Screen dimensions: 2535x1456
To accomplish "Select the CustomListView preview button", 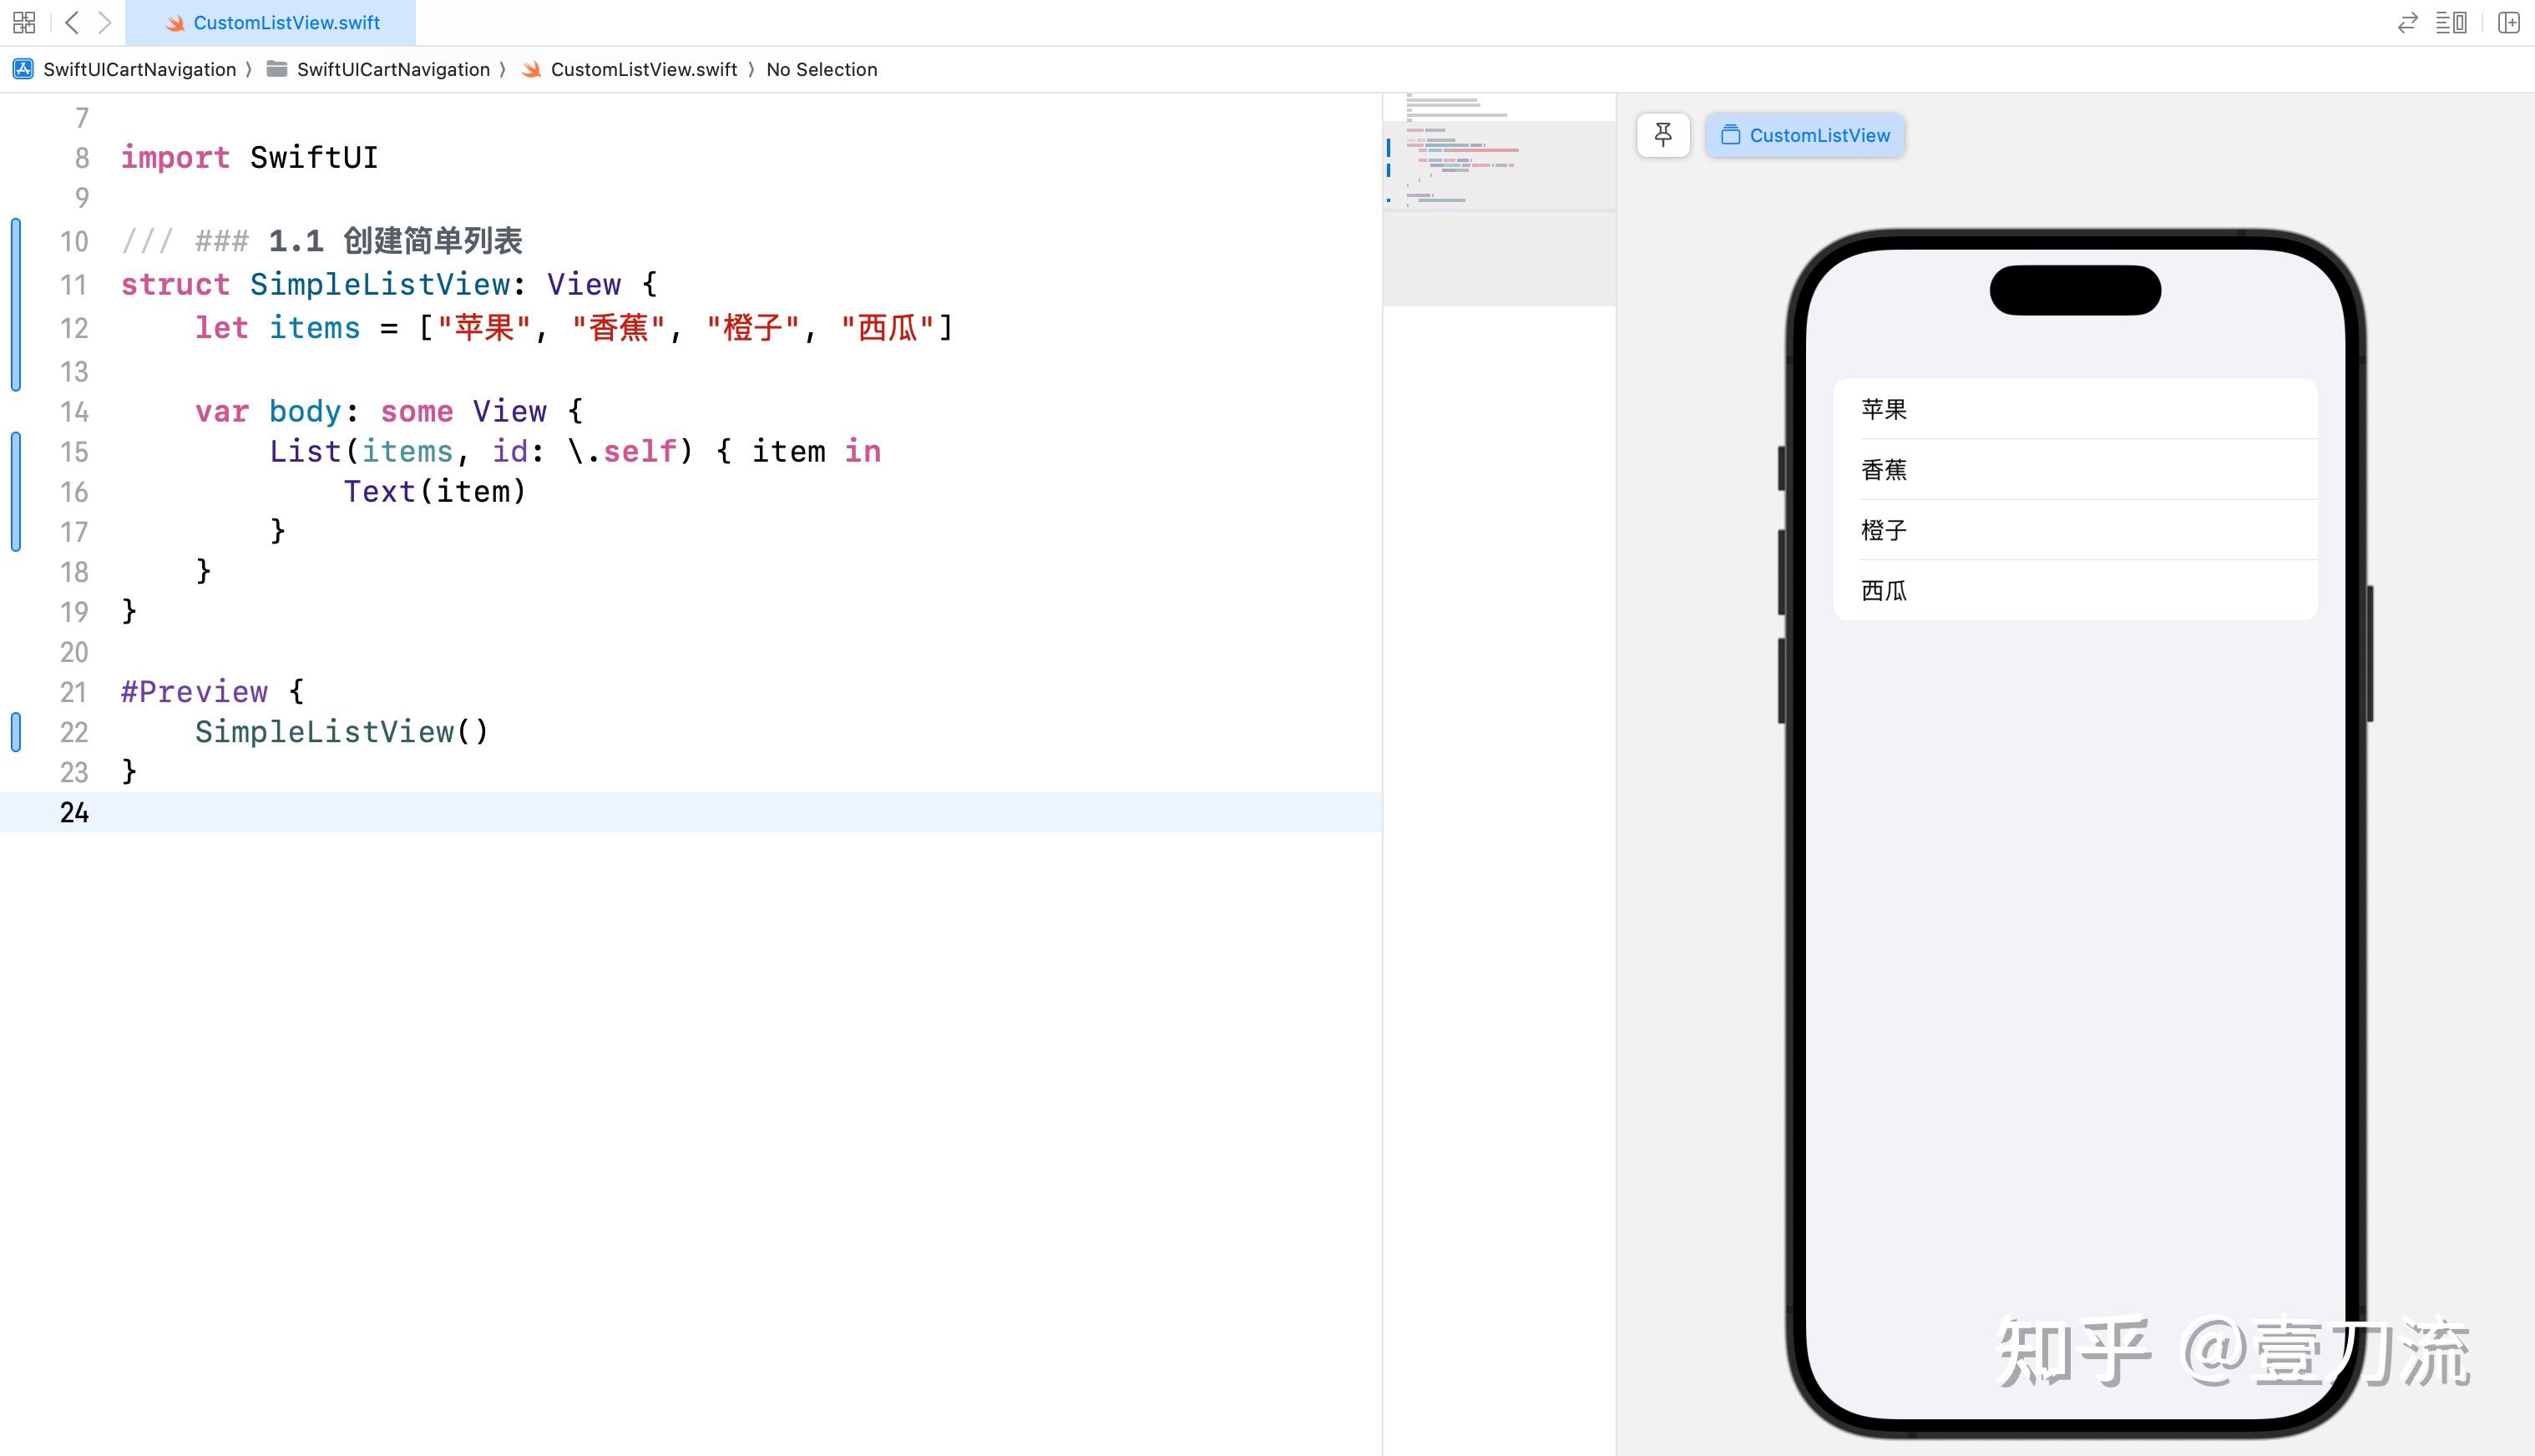I will click(1805, 135).
